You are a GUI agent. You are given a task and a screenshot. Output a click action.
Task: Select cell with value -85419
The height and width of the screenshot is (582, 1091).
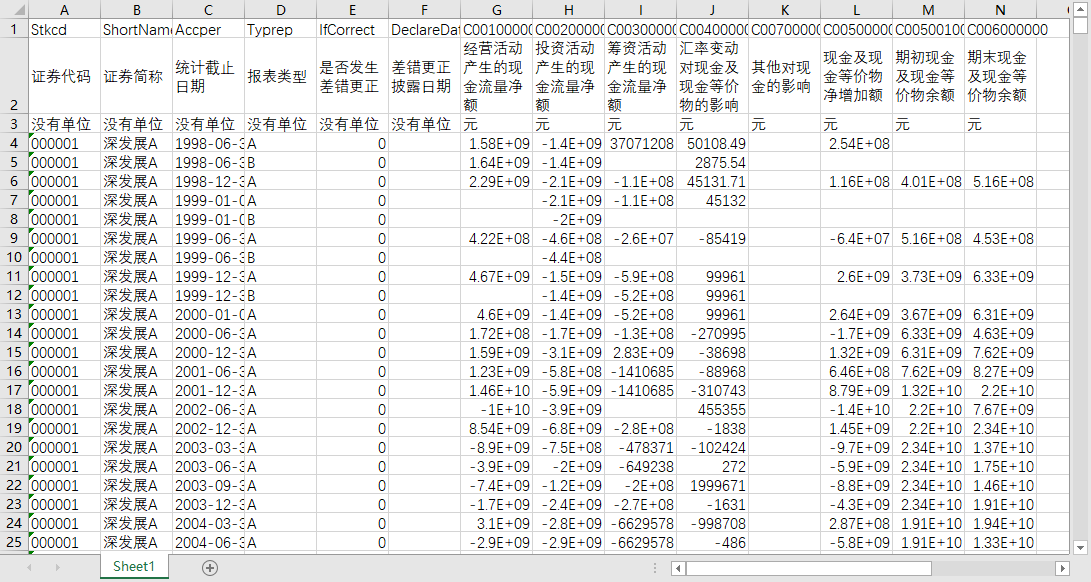pos(712,239)
